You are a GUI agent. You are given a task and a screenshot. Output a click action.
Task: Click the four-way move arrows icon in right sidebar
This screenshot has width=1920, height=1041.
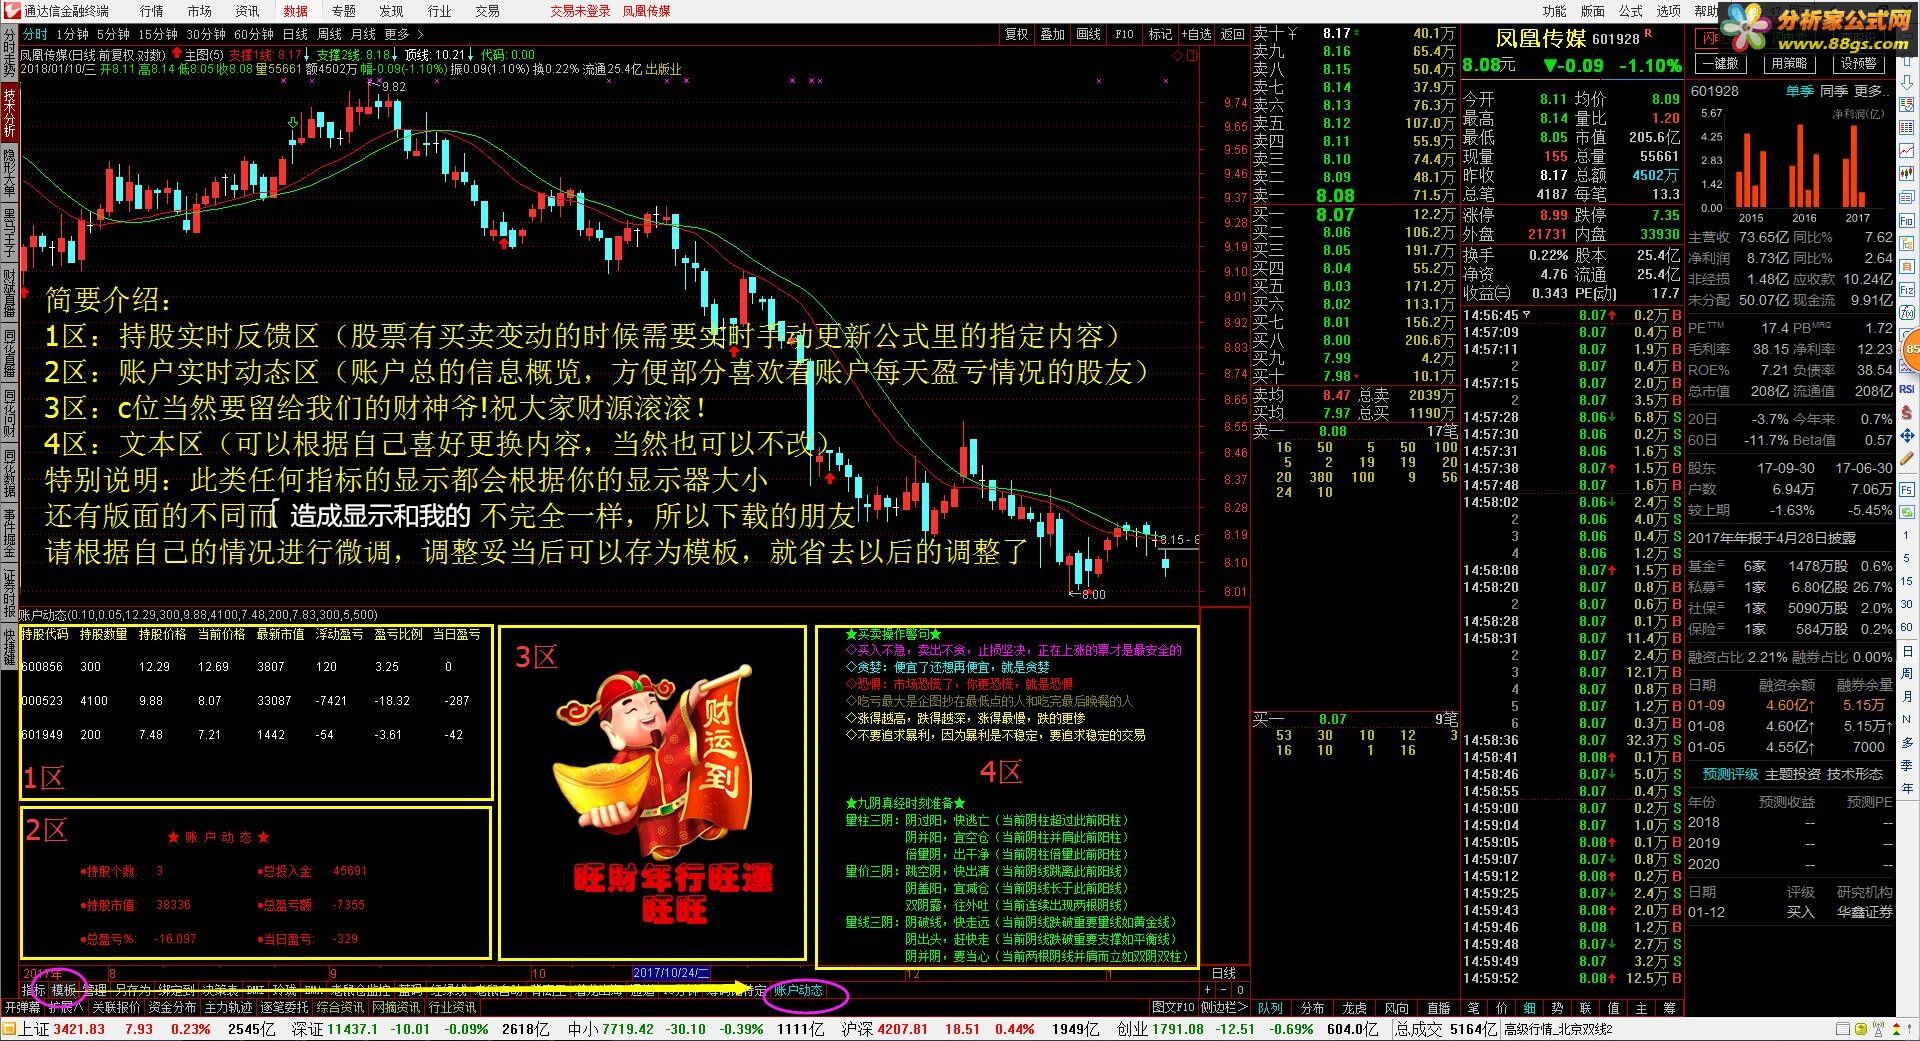(x=1907, y=435)
